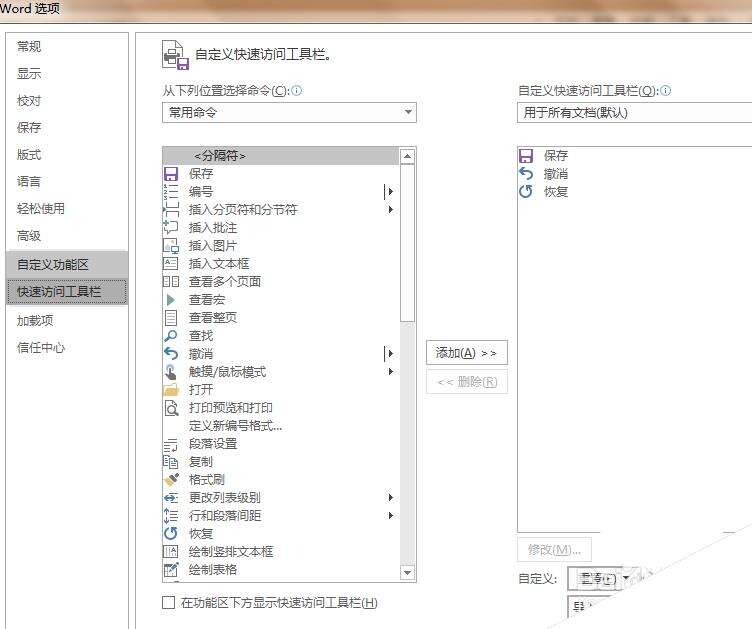Select the <分隔符> entry in commands list
This screenshot has width=752, height=629.
tap(281, 155)
